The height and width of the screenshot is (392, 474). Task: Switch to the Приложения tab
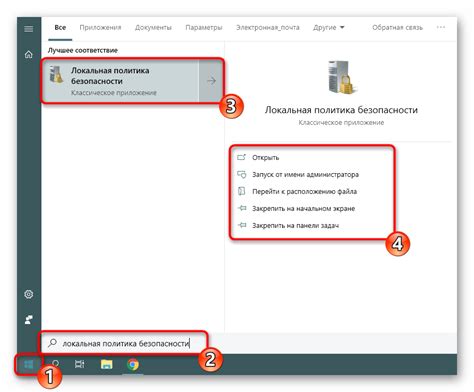pyautogui.click(x=100, y=28)
